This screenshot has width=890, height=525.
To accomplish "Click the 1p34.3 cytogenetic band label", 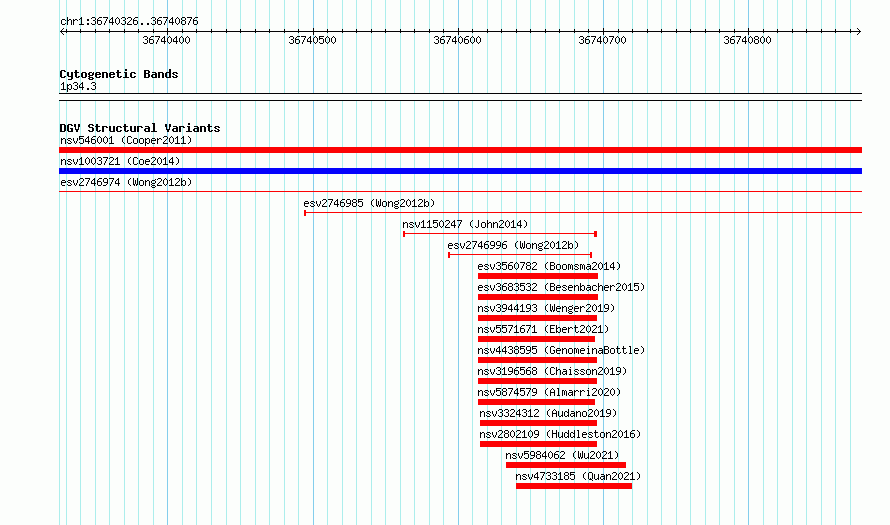I will point(78,86).
